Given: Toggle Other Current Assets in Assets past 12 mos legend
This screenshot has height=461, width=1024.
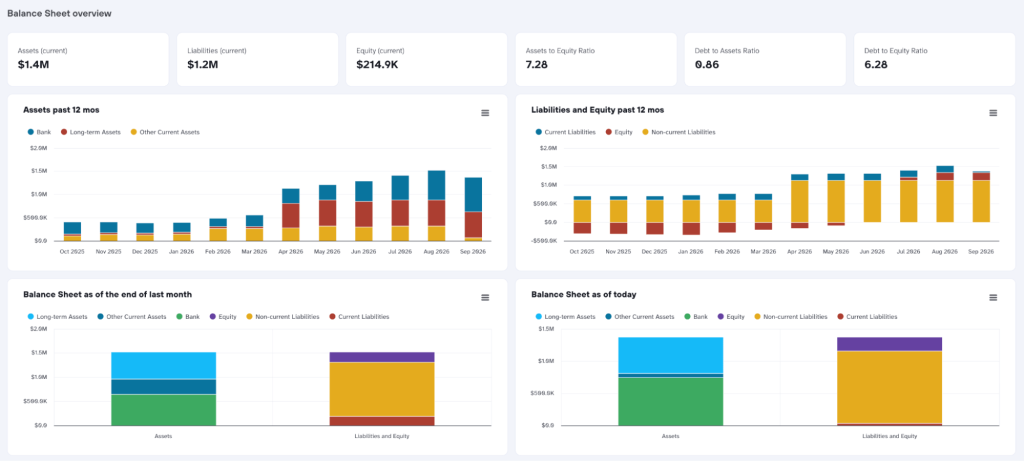Looking at the screenshot, I should click(166, 132).
